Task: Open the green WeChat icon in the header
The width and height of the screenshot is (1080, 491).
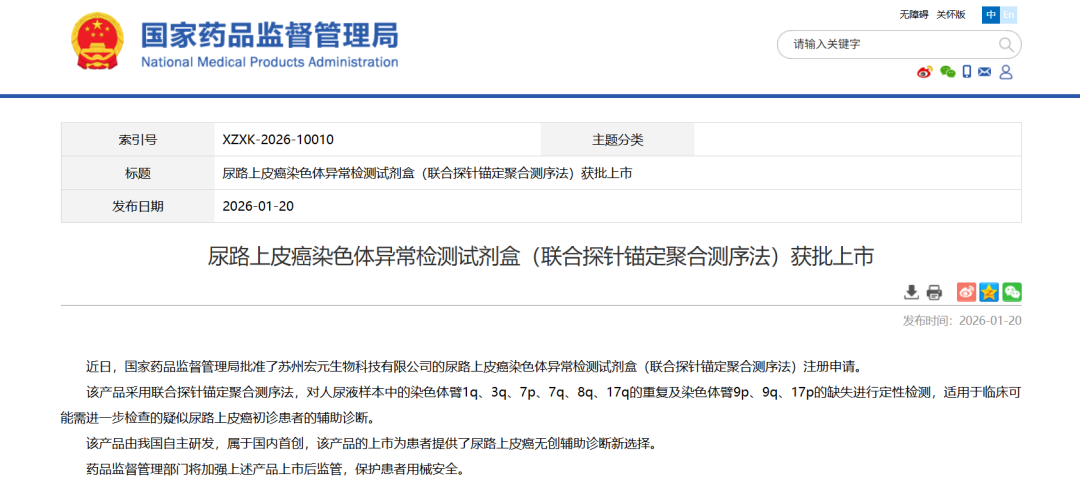Action: [x=946, y=72]
